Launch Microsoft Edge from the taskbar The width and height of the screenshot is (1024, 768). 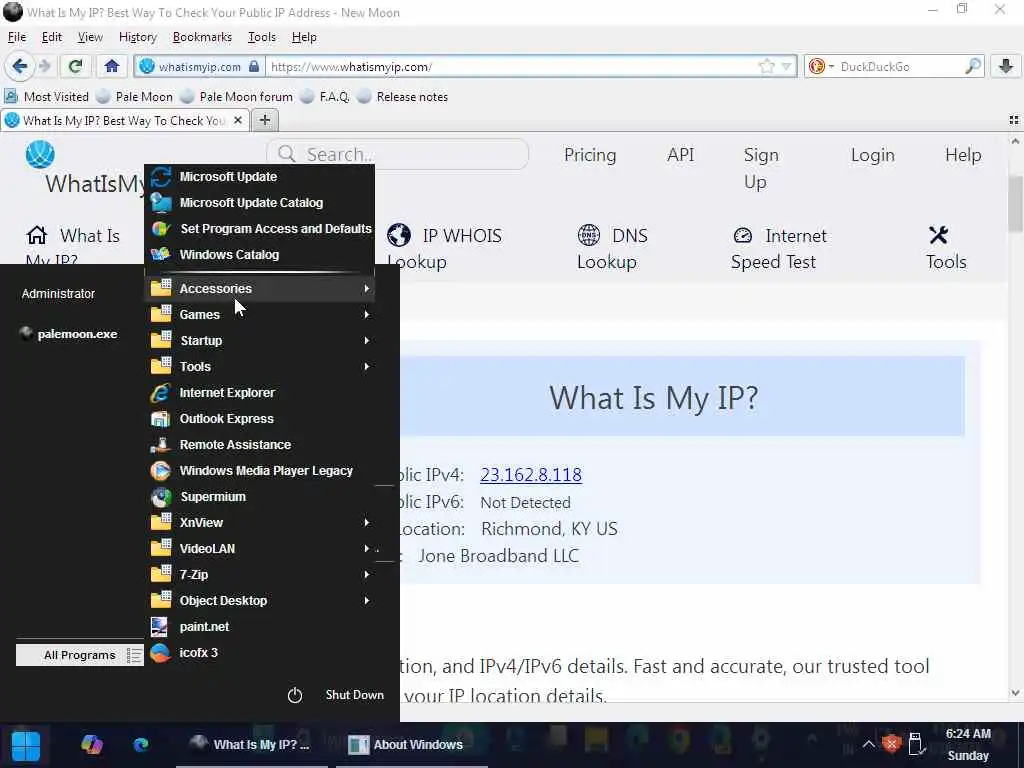point(140,744)
